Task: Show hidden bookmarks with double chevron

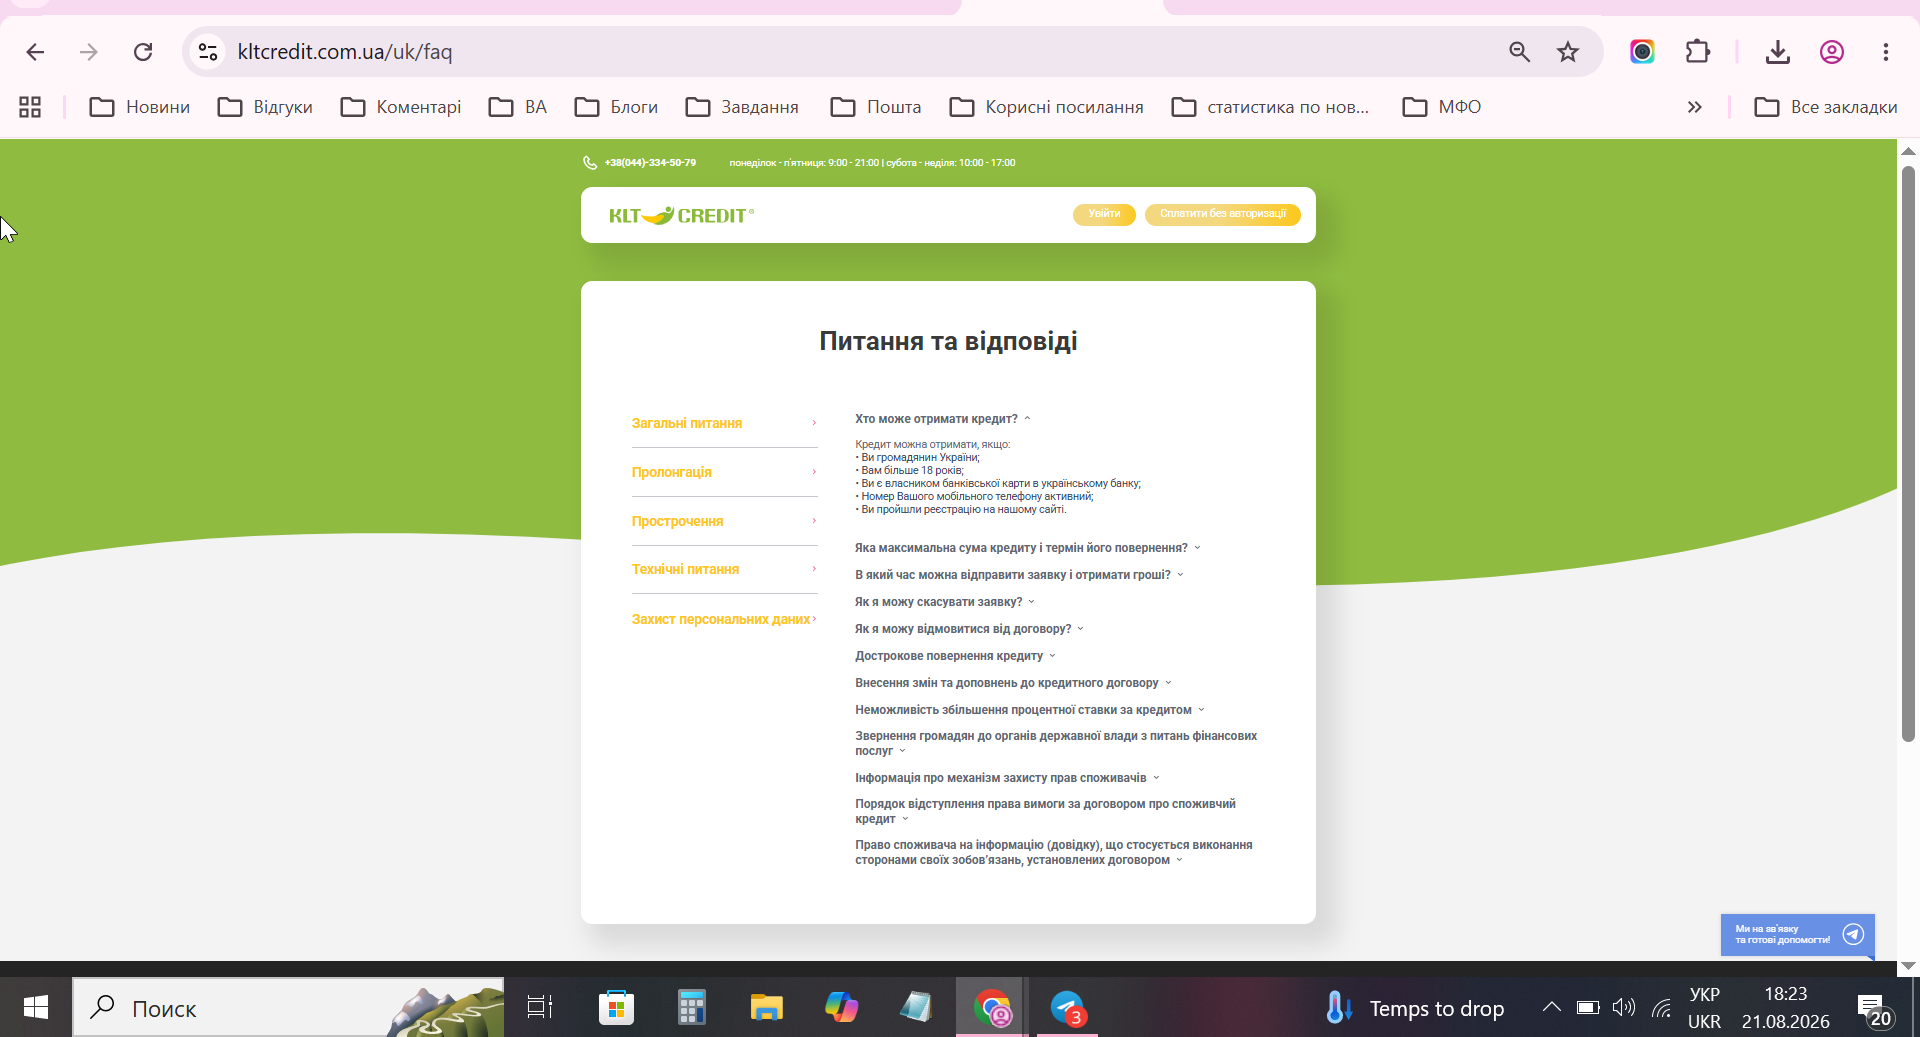Action: point(1694,107)
